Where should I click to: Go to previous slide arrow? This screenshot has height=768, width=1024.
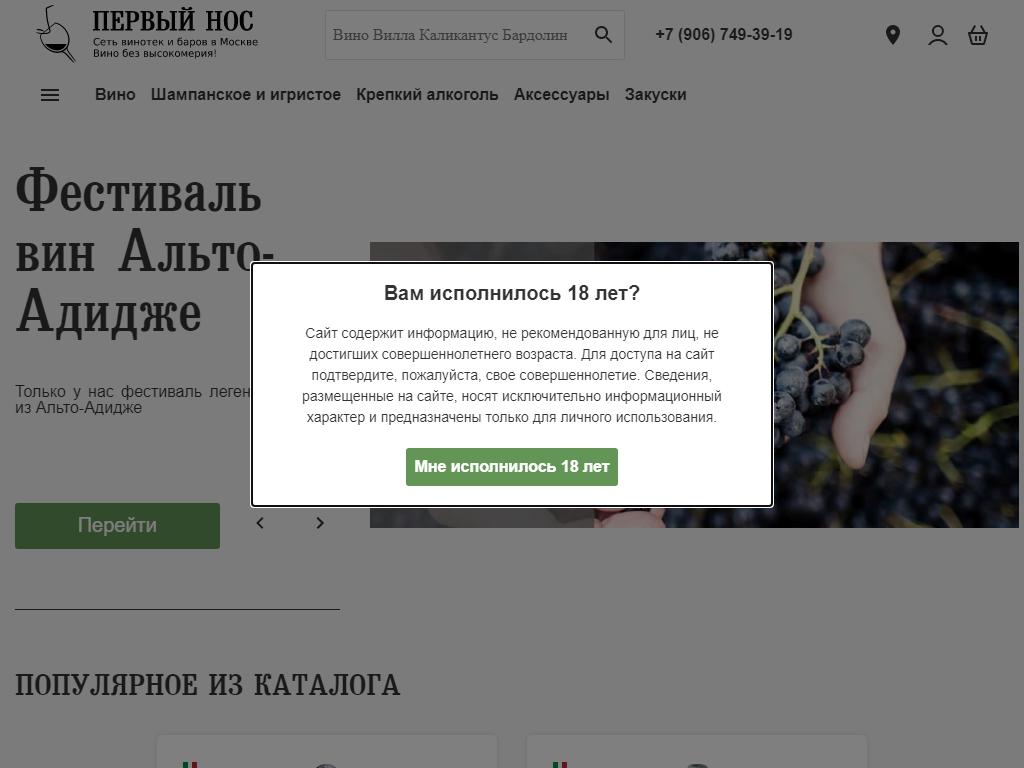pyautogui.click(x=260, y=523)
